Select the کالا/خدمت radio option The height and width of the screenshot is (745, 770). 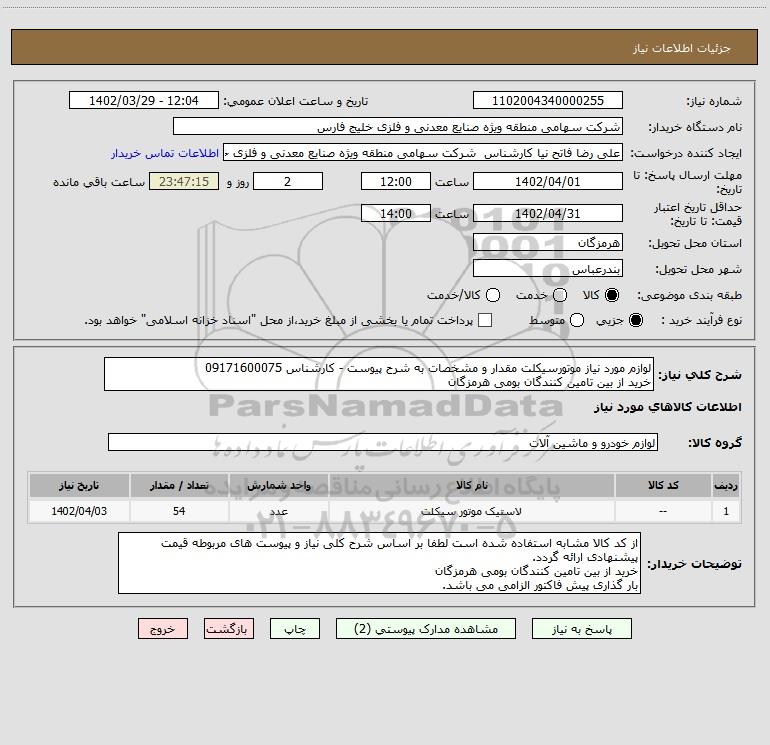(493, 295)
